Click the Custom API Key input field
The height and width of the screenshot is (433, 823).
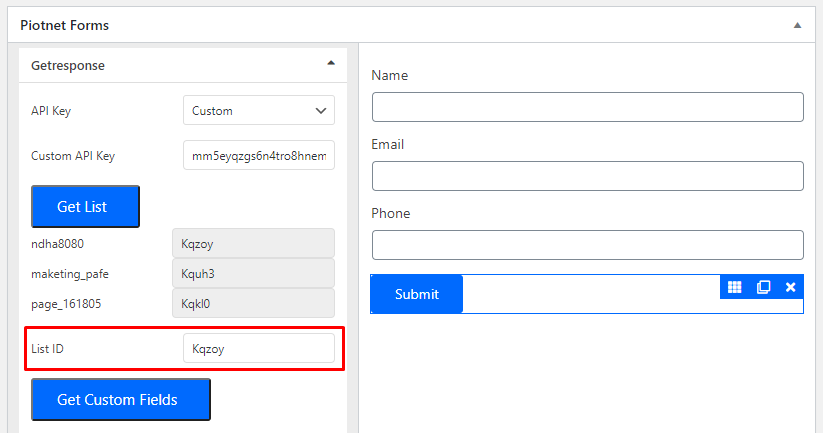[259, 155]
